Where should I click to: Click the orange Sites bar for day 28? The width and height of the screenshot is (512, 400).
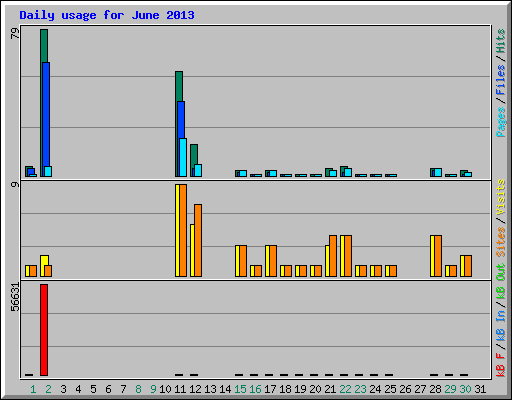(438, 256)
